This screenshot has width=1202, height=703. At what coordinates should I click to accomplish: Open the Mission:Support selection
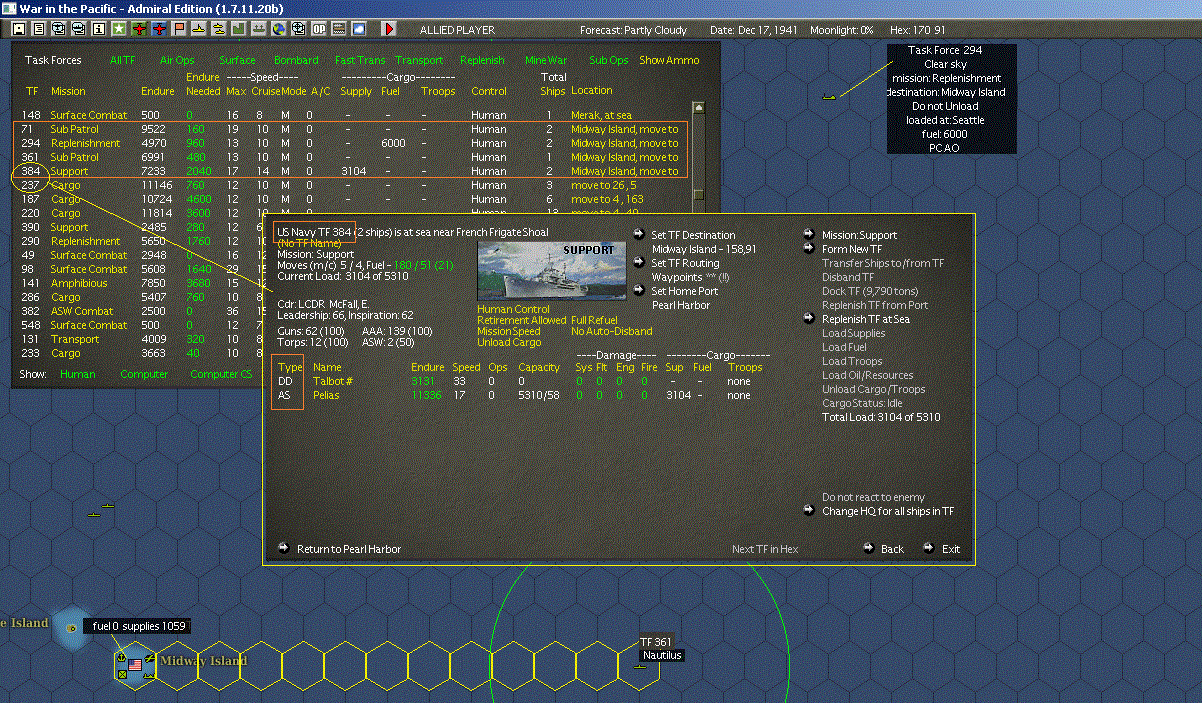coord(859,235)
